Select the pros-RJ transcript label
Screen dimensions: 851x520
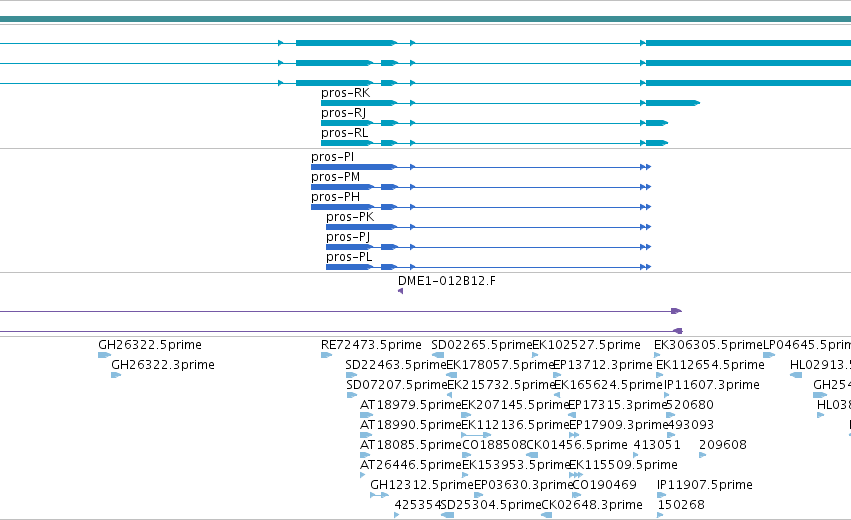click(x=344, y=113)
